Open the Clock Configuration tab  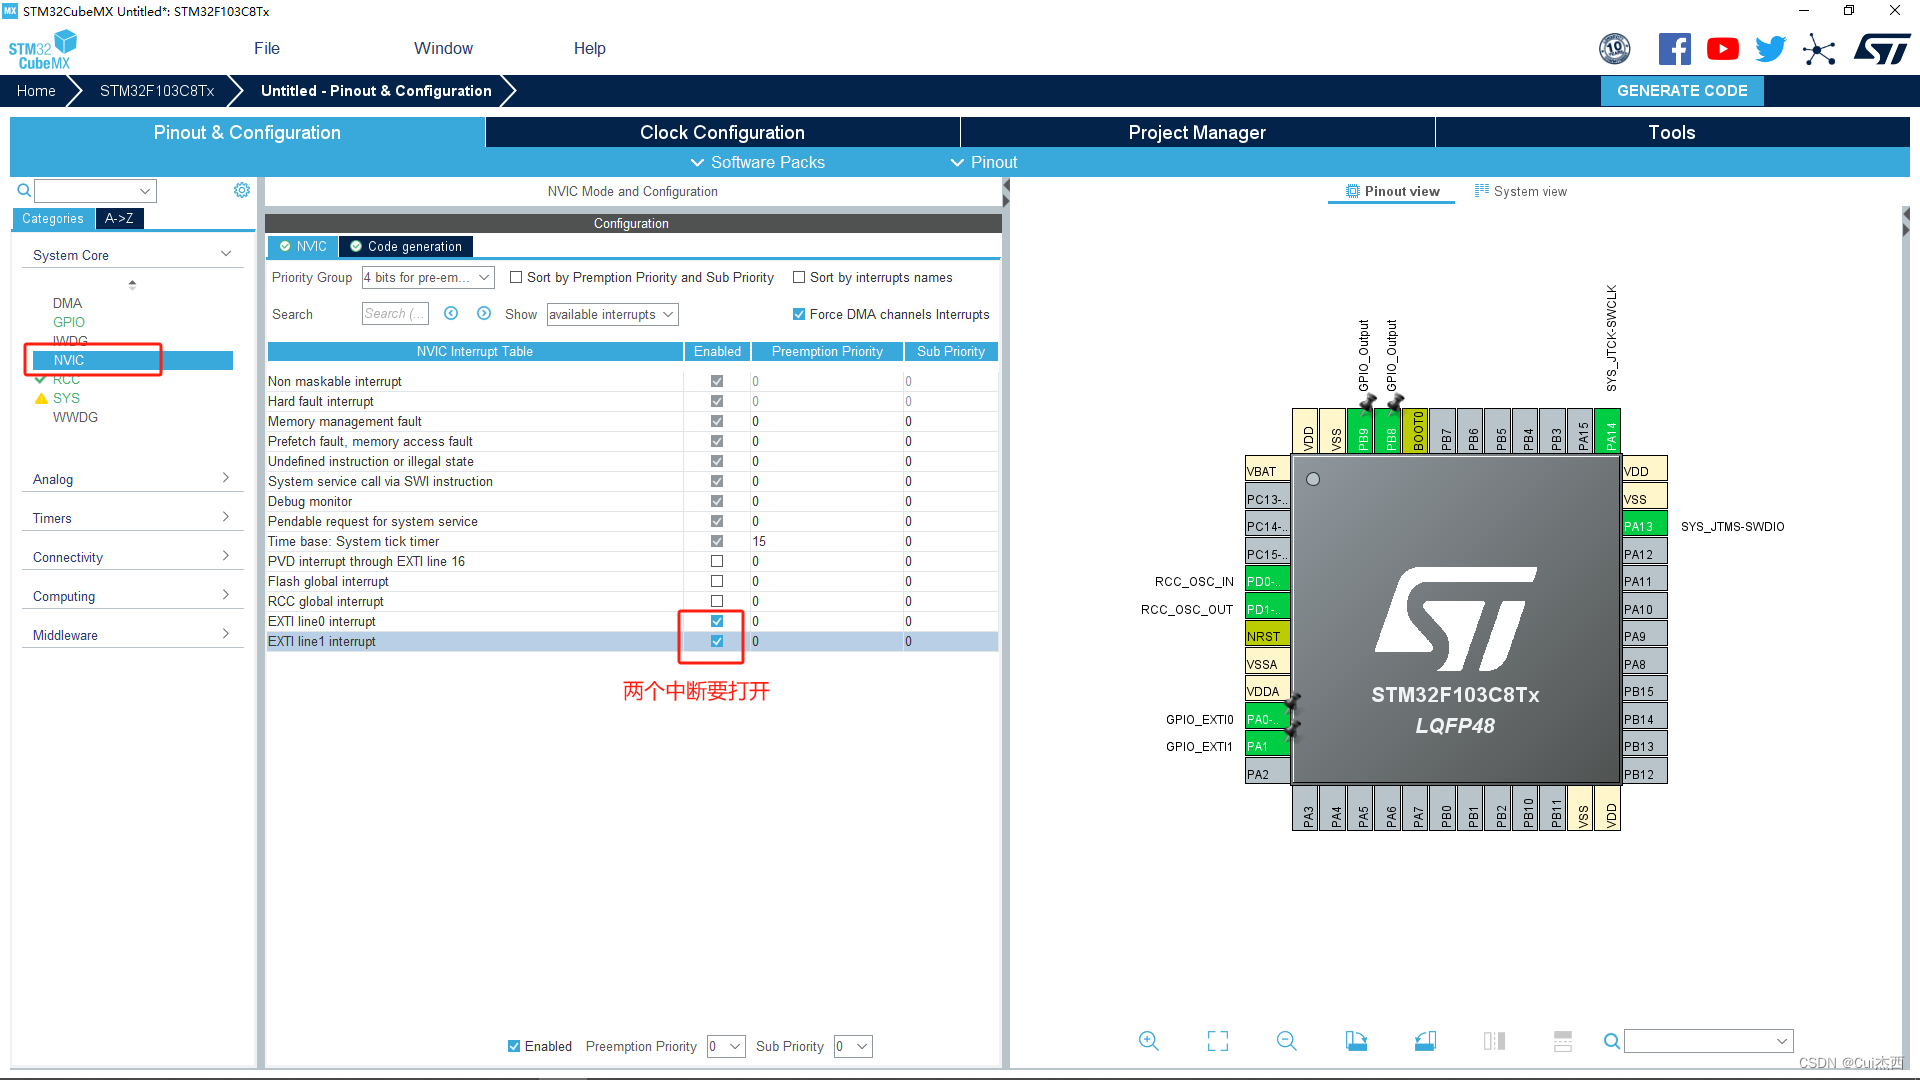(723, 132)
